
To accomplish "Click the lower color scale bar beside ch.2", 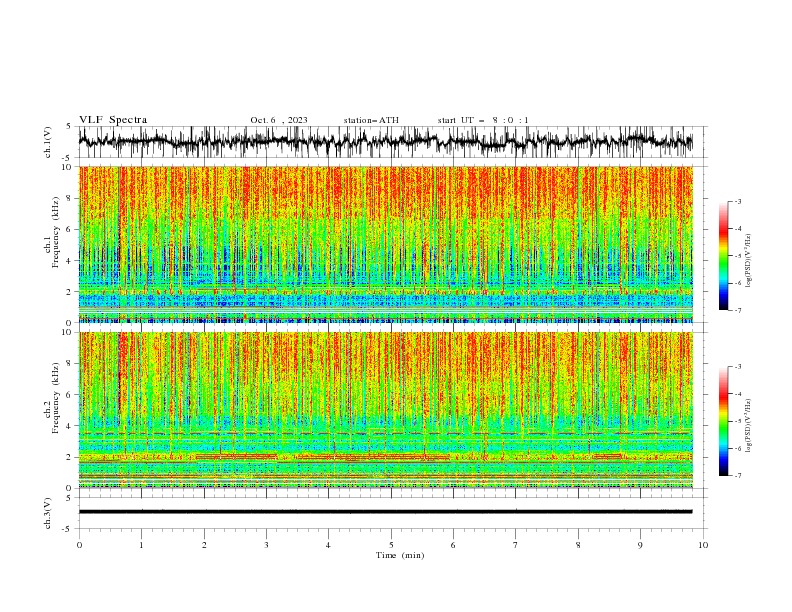I will point(723,421).
